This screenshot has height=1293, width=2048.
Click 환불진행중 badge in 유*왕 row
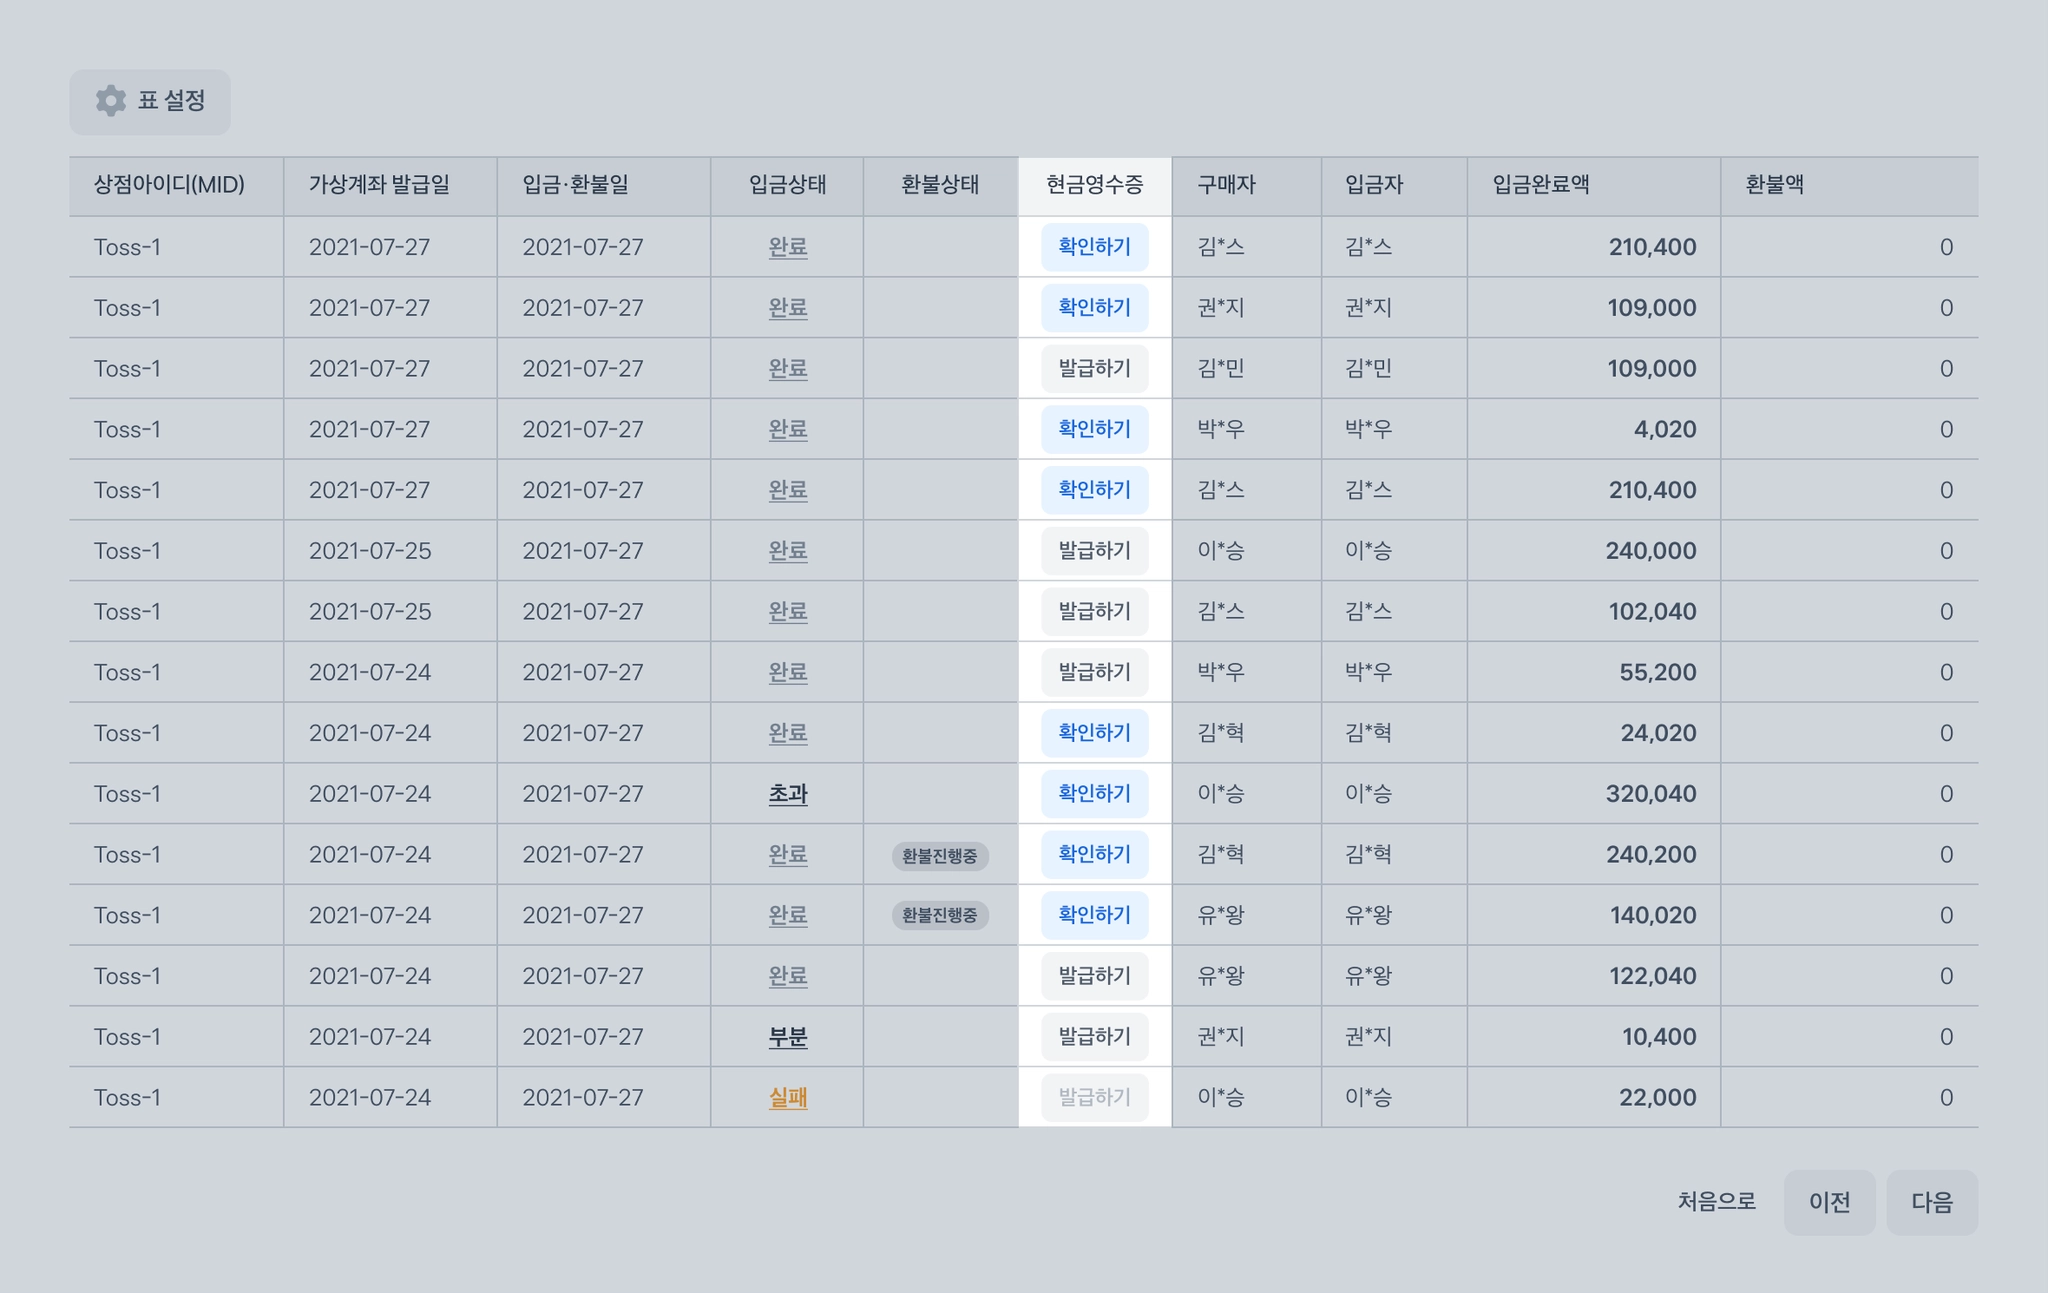[x=939, y=916]
